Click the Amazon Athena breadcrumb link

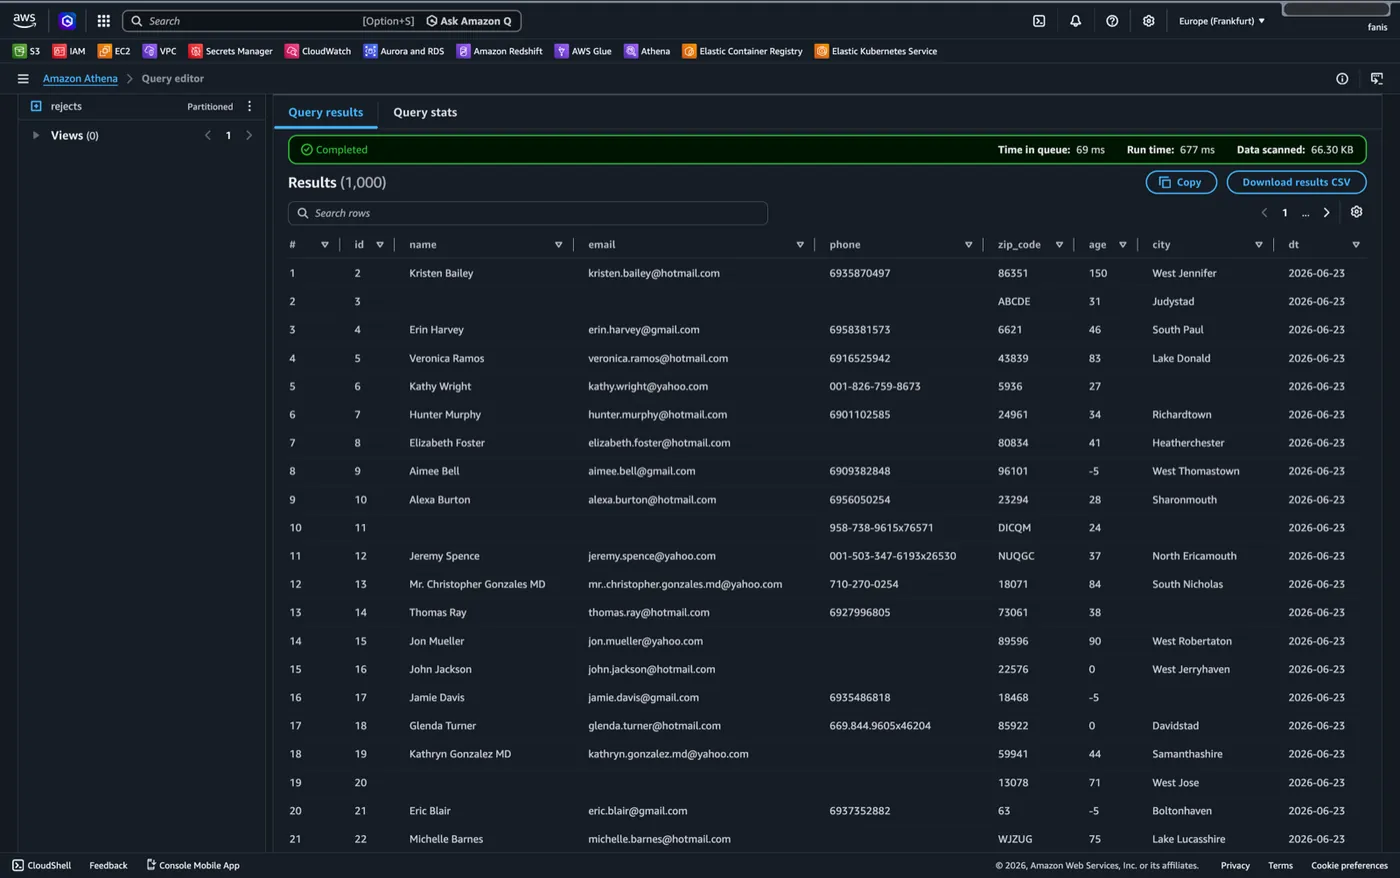(80, 78)
